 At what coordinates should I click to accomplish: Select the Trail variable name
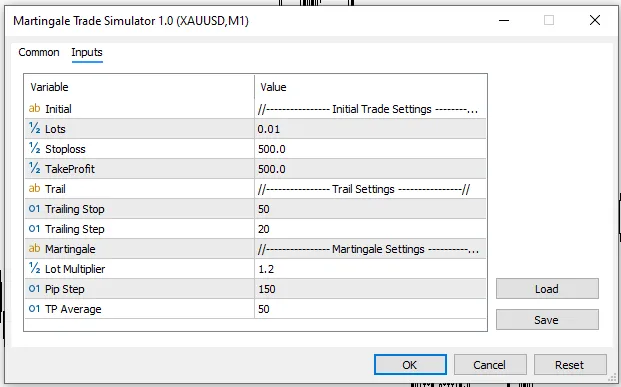[x=55, y=189]
